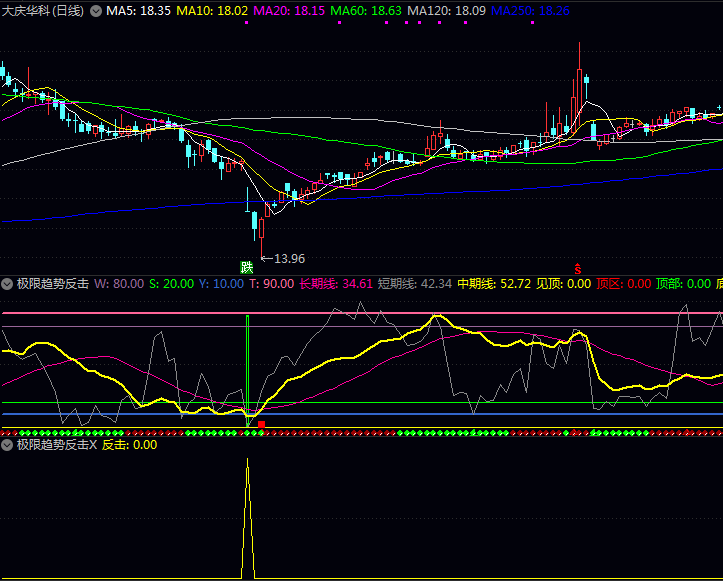
Task: Click the small red square signal marker
Action: [x=262, y=425]
